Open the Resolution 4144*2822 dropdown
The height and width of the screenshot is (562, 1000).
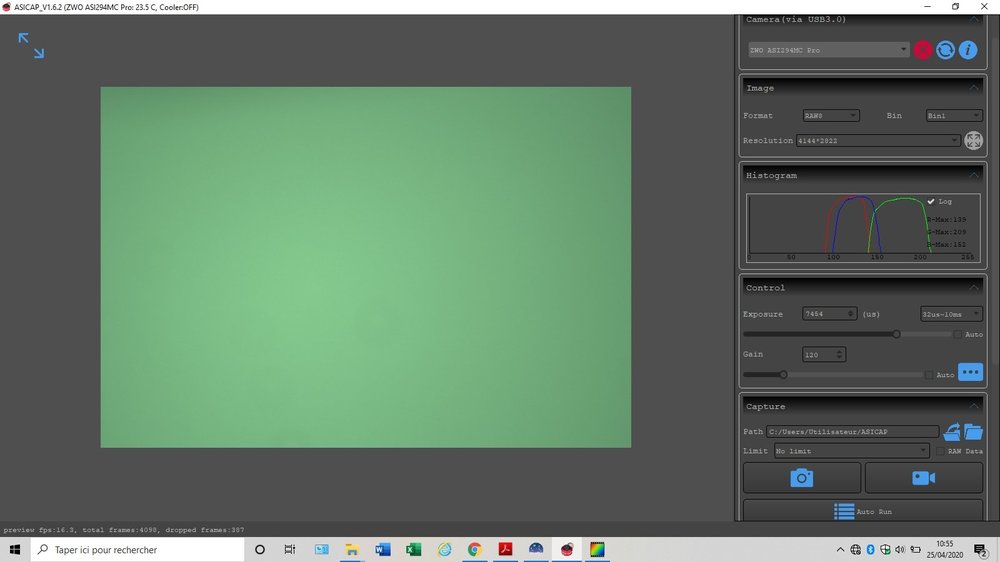878,140
